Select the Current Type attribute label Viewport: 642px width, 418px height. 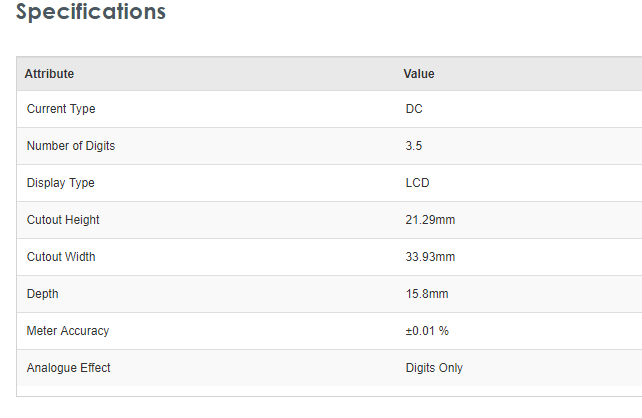coord(61,109)
